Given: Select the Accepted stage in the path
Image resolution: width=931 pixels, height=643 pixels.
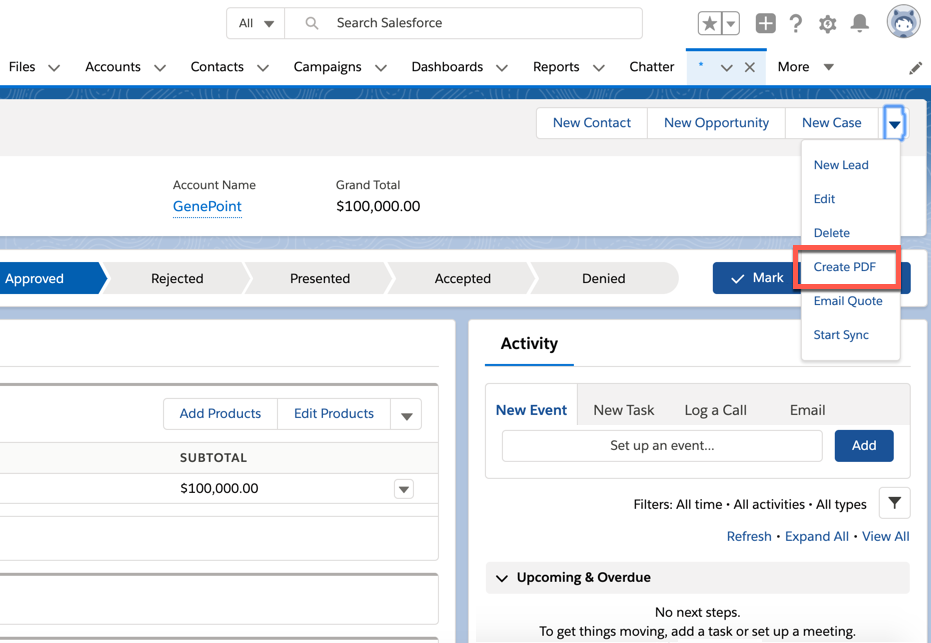Looking at the screenshot, I should (463, 278).
